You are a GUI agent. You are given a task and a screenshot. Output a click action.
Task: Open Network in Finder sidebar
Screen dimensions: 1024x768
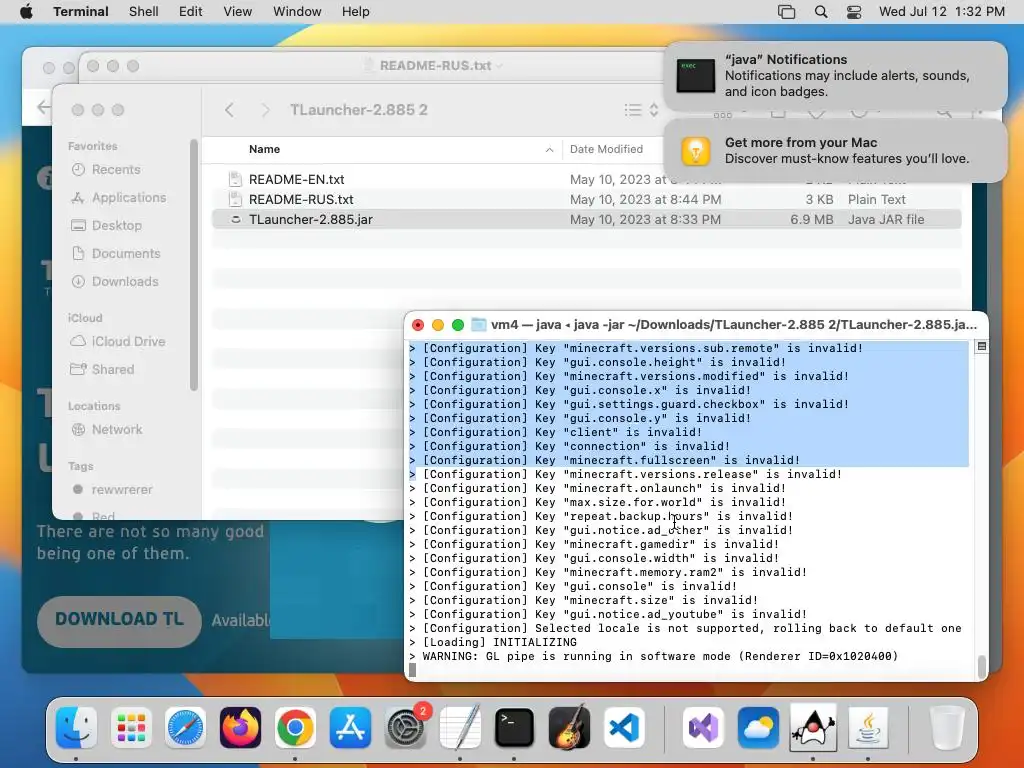117,429
